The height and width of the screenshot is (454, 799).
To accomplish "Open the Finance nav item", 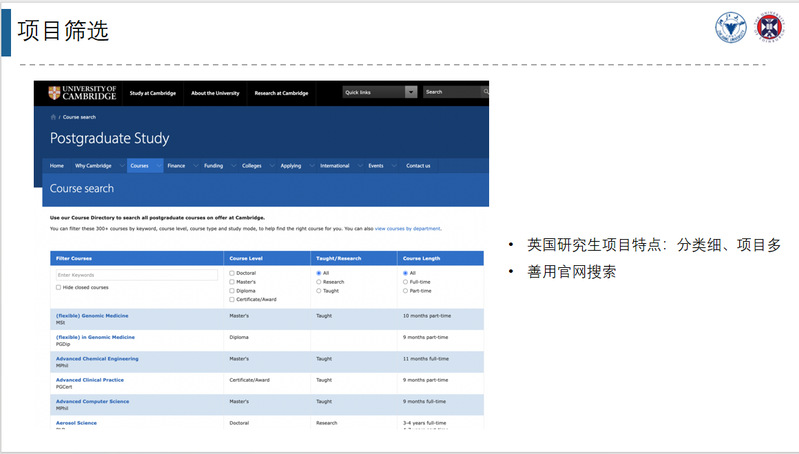I will click(176, 166).
